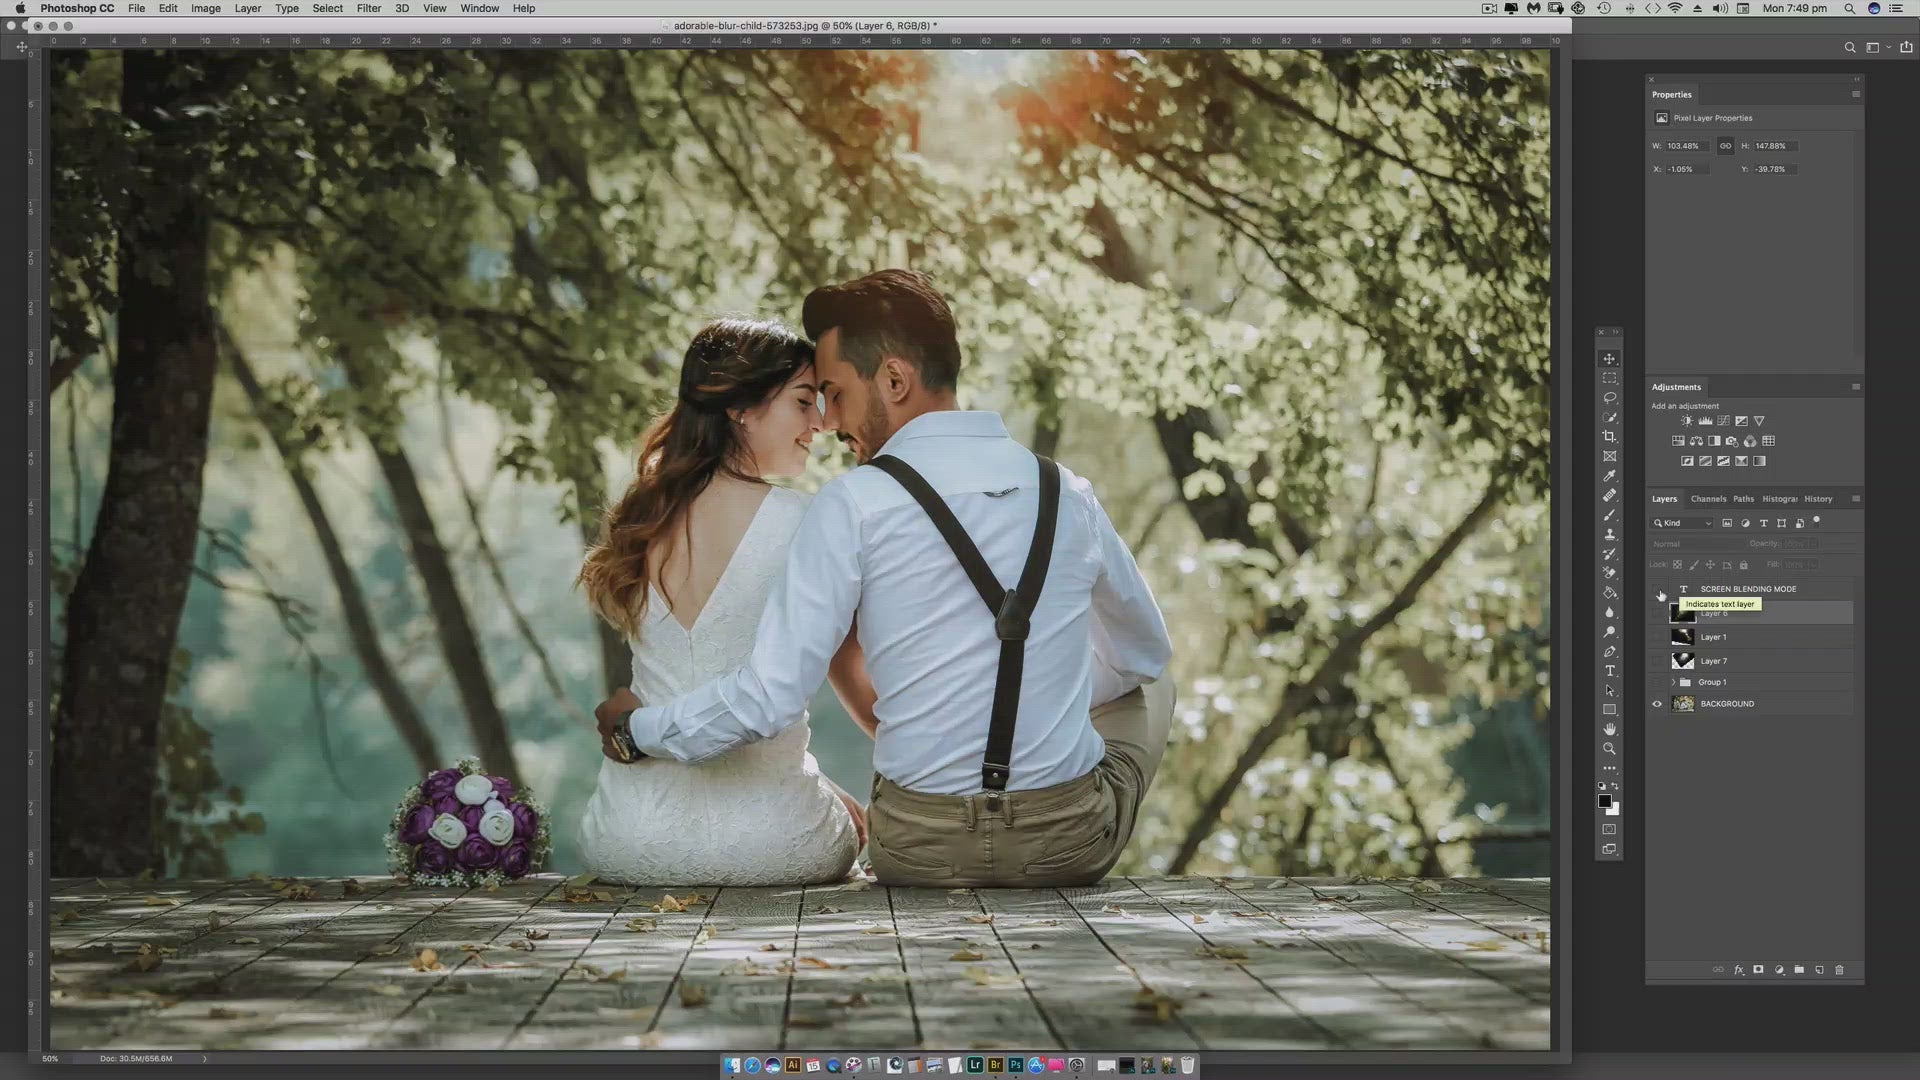
Task: Select the Hand tool
Action: pyautogui.click(x=1609, y=729)
